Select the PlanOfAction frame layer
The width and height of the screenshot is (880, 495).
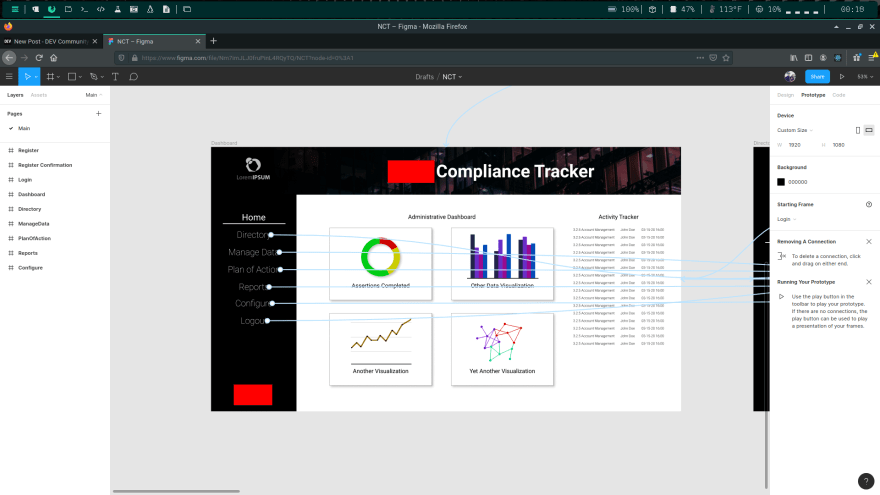coord(34,238)
